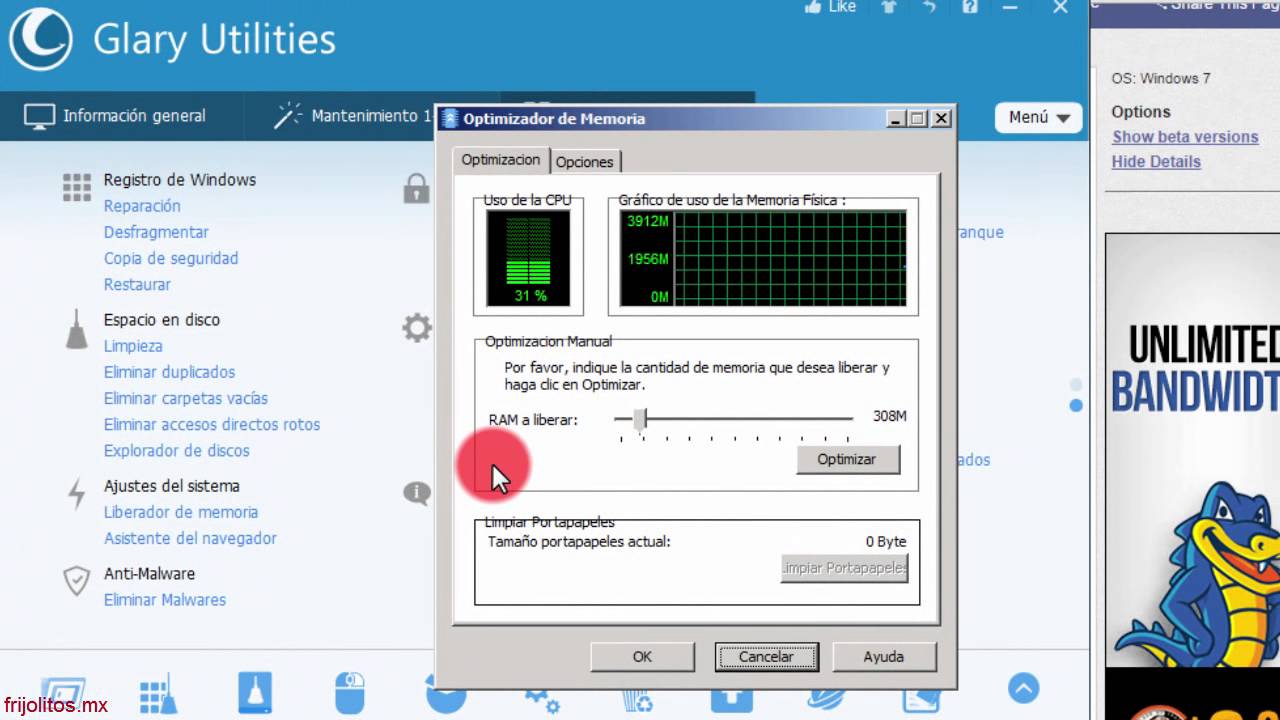The height and width of the screenshot is (720, 1280).
Task: Select the Optimizacion tab in dialog
Action: tap(501, 160)
